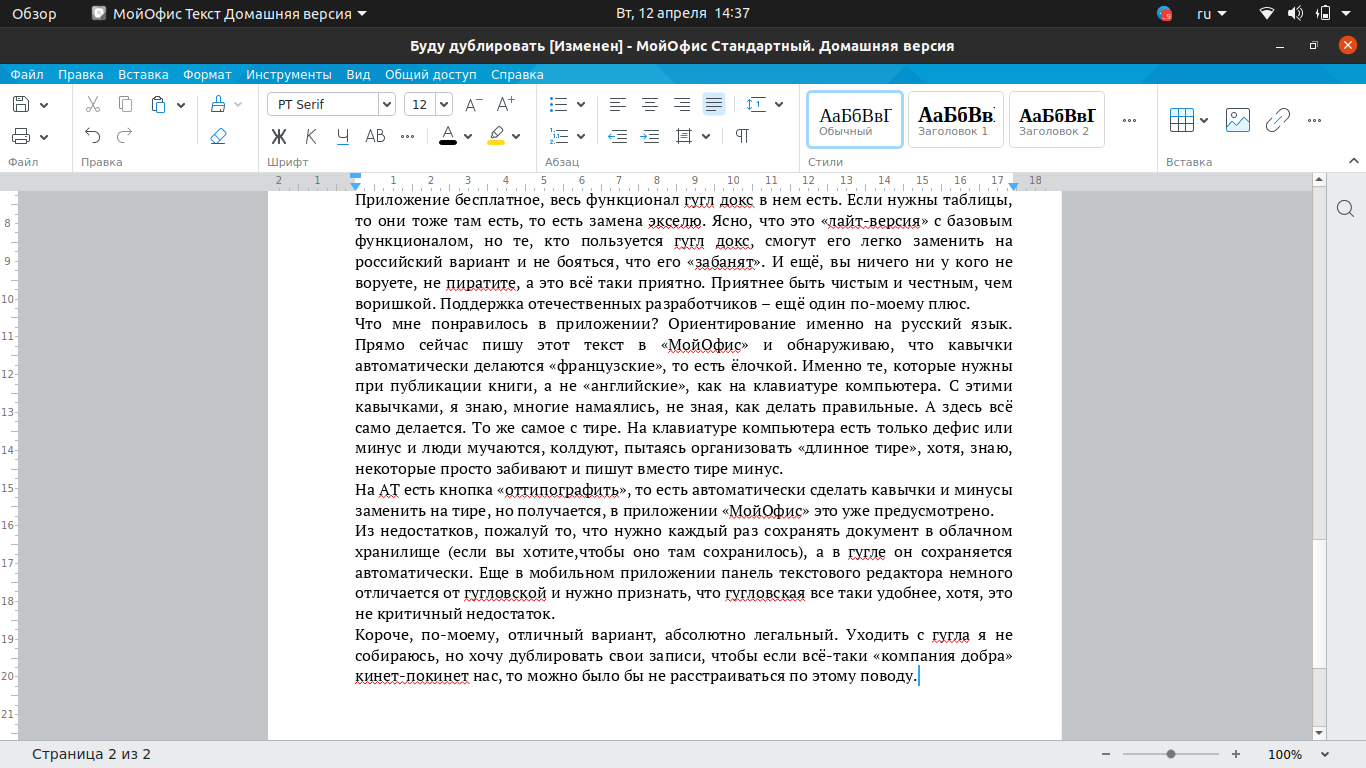The height and width of the screenshot is (768, 1366).
Task: Toggle underline (Ч) formatting
Action: click(343, 136)
